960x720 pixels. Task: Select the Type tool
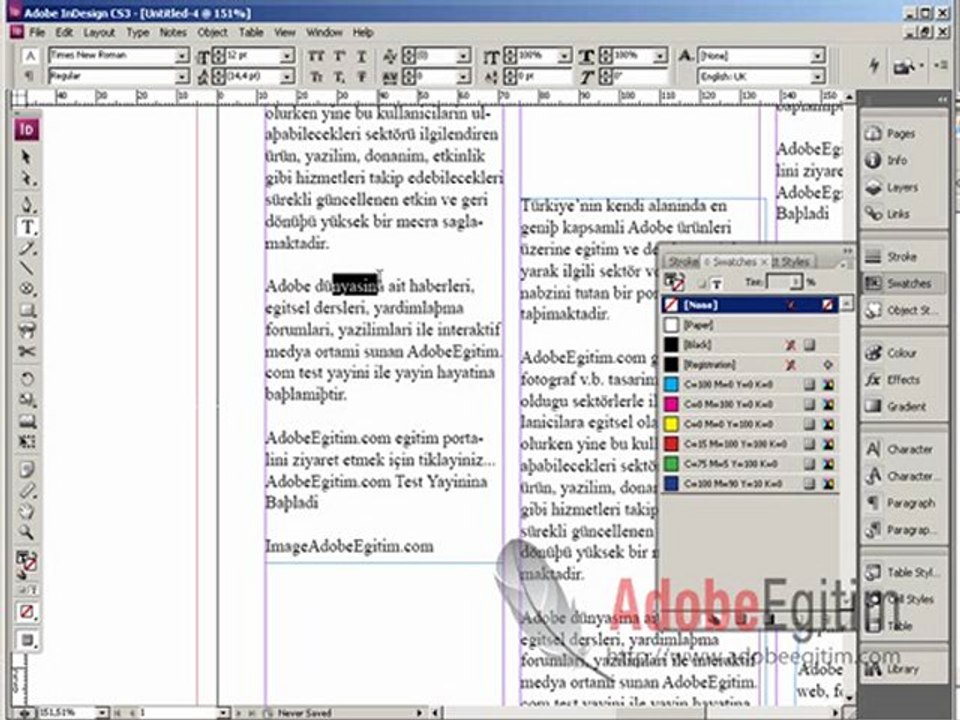(28, 227)
